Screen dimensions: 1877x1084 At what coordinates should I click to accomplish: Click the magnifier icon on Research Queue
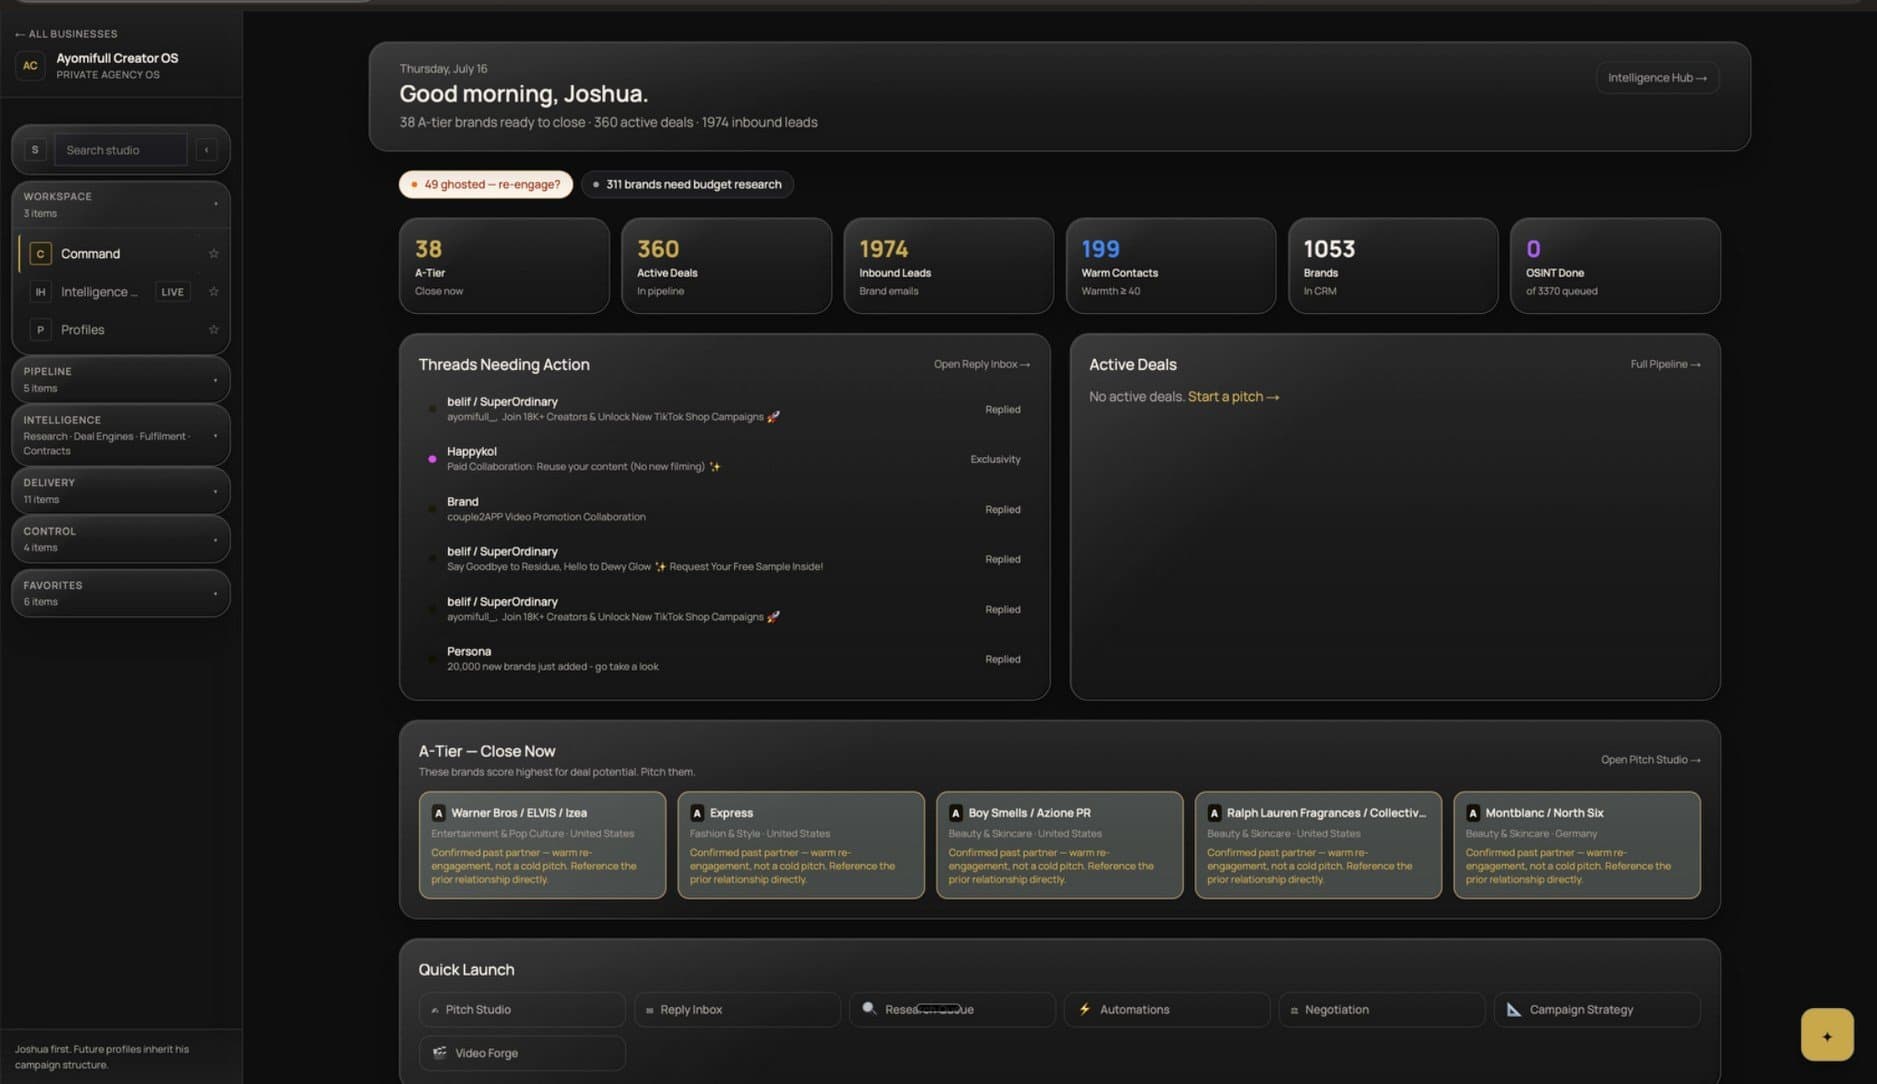(x=869, y=1009)
